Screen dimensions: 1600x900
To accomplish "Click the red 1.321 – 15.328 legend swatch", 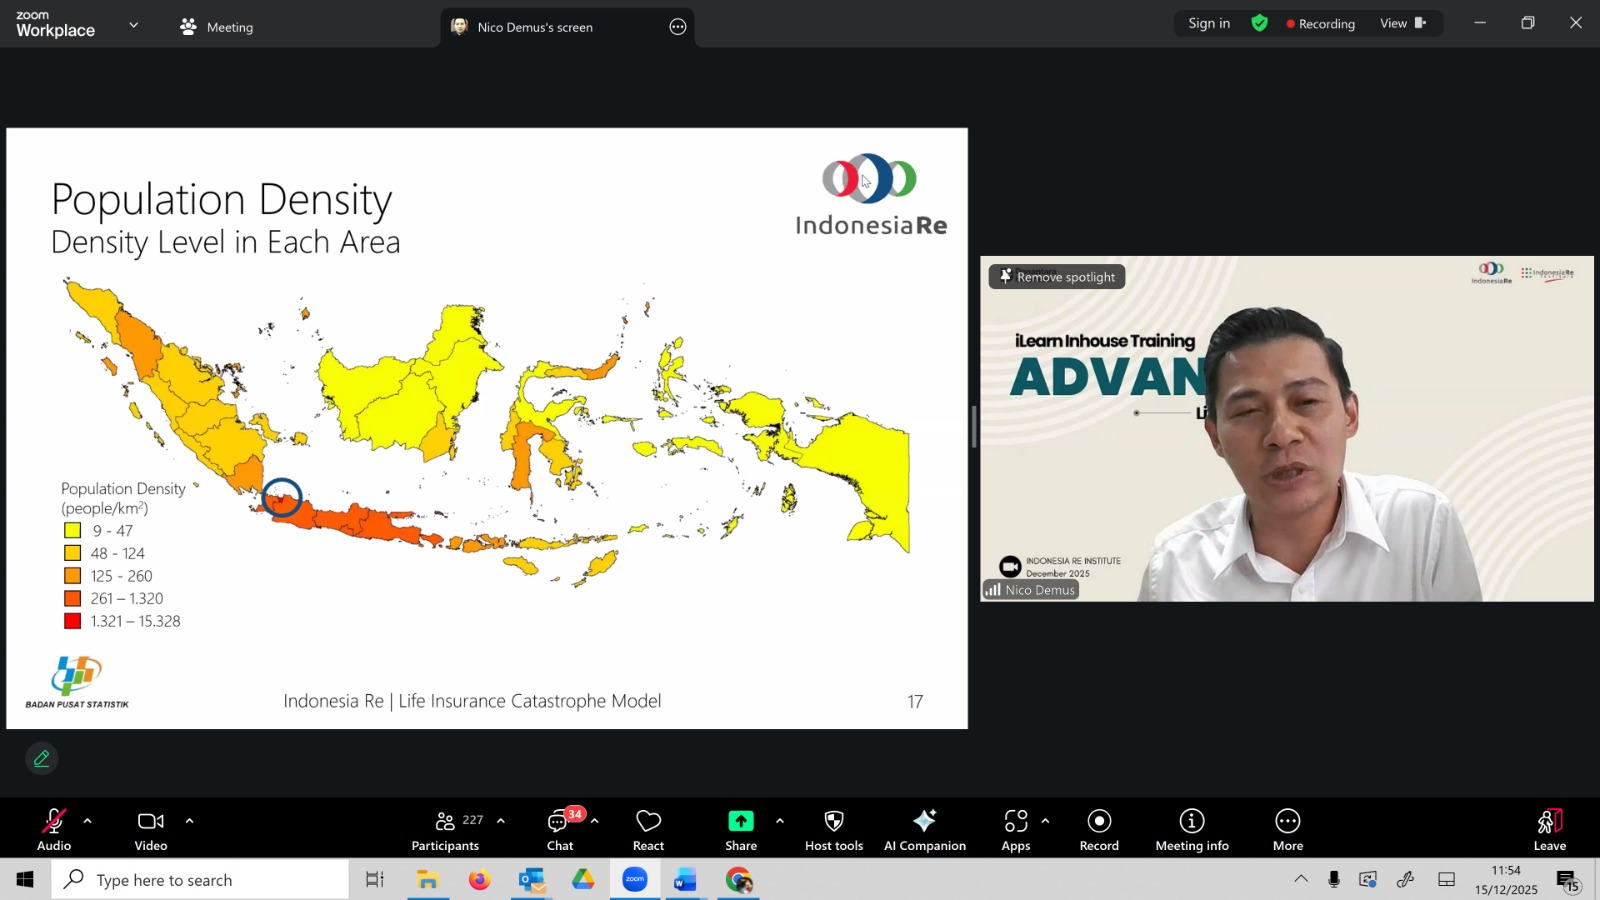I will (73, 621).
